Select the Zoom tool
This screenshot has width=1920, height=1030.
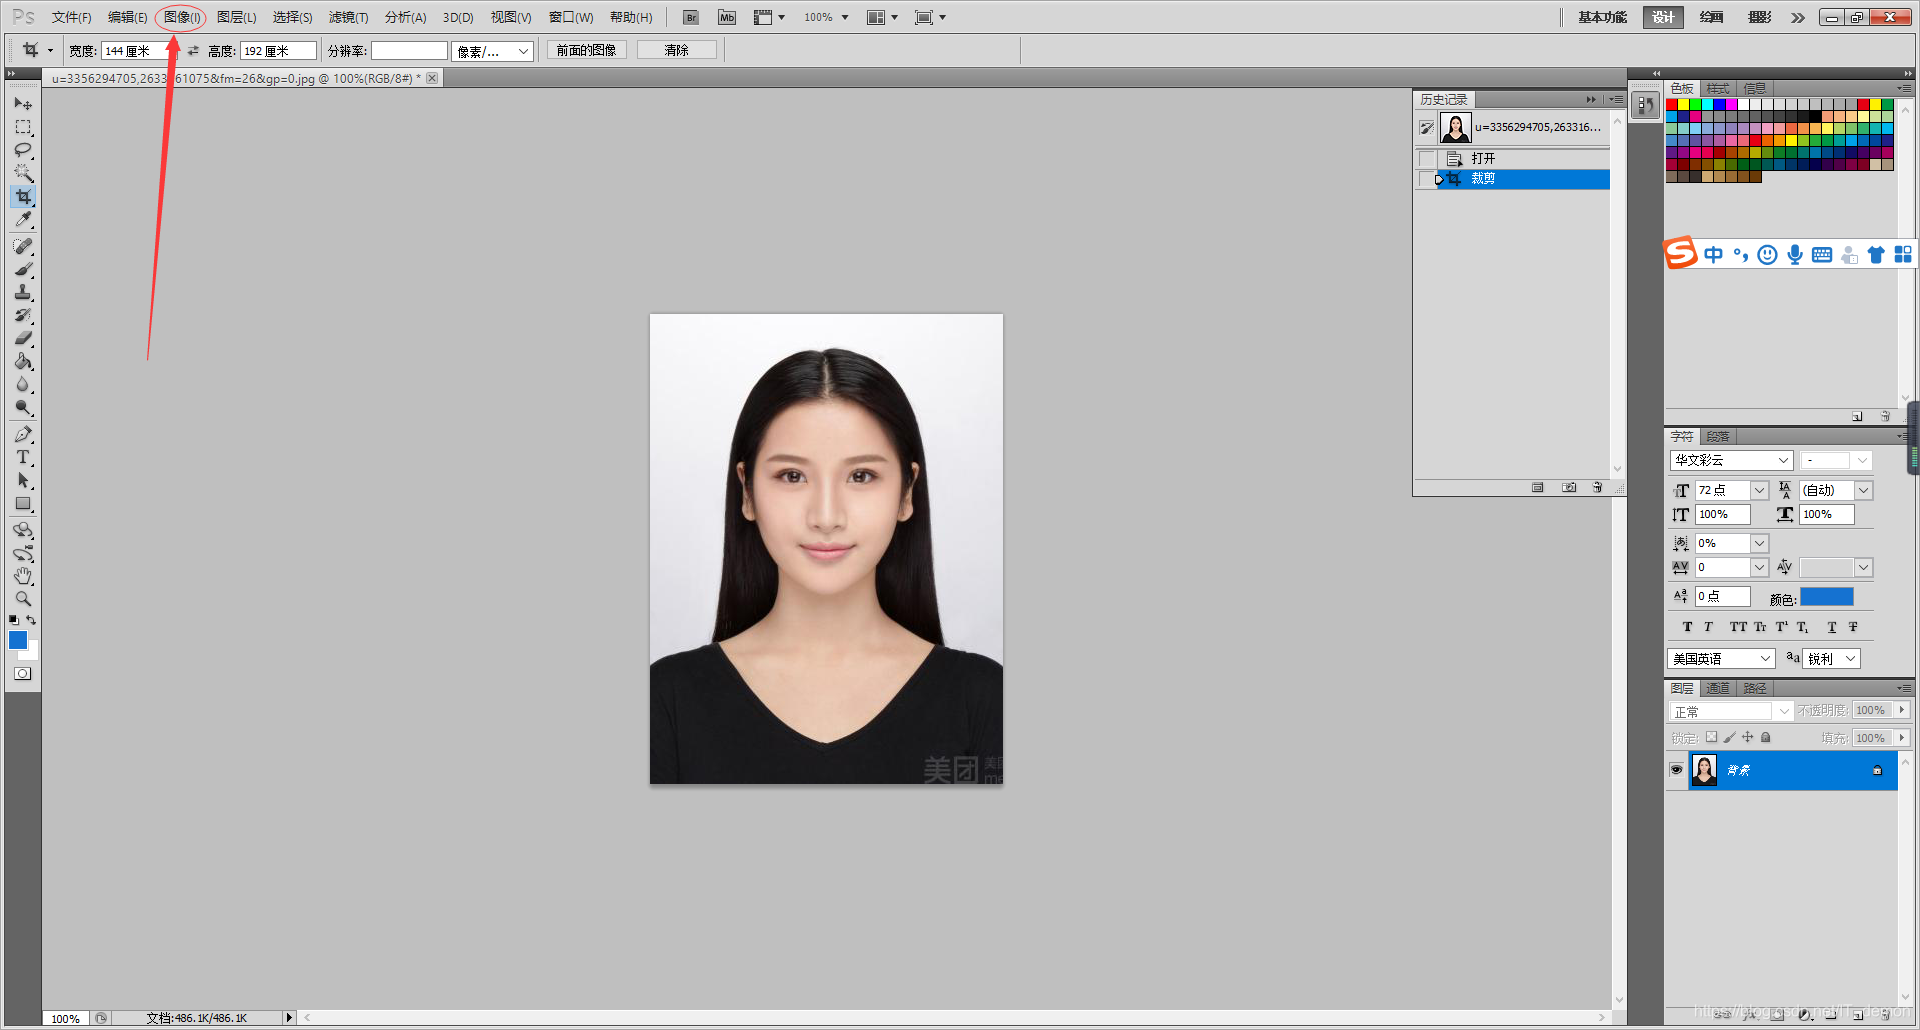(23, 599)
